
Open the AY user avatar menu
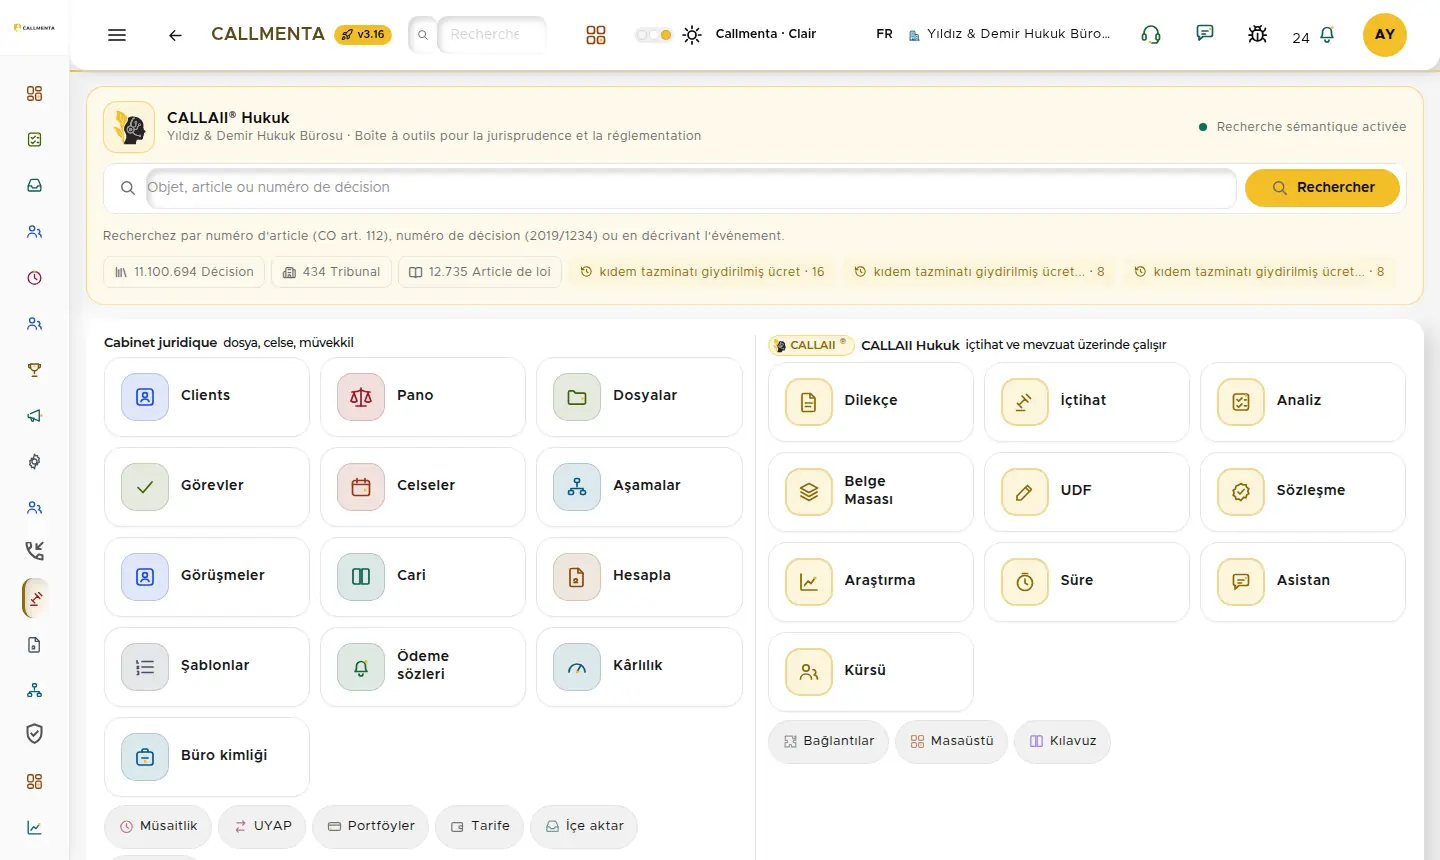tap(1385, 35)
